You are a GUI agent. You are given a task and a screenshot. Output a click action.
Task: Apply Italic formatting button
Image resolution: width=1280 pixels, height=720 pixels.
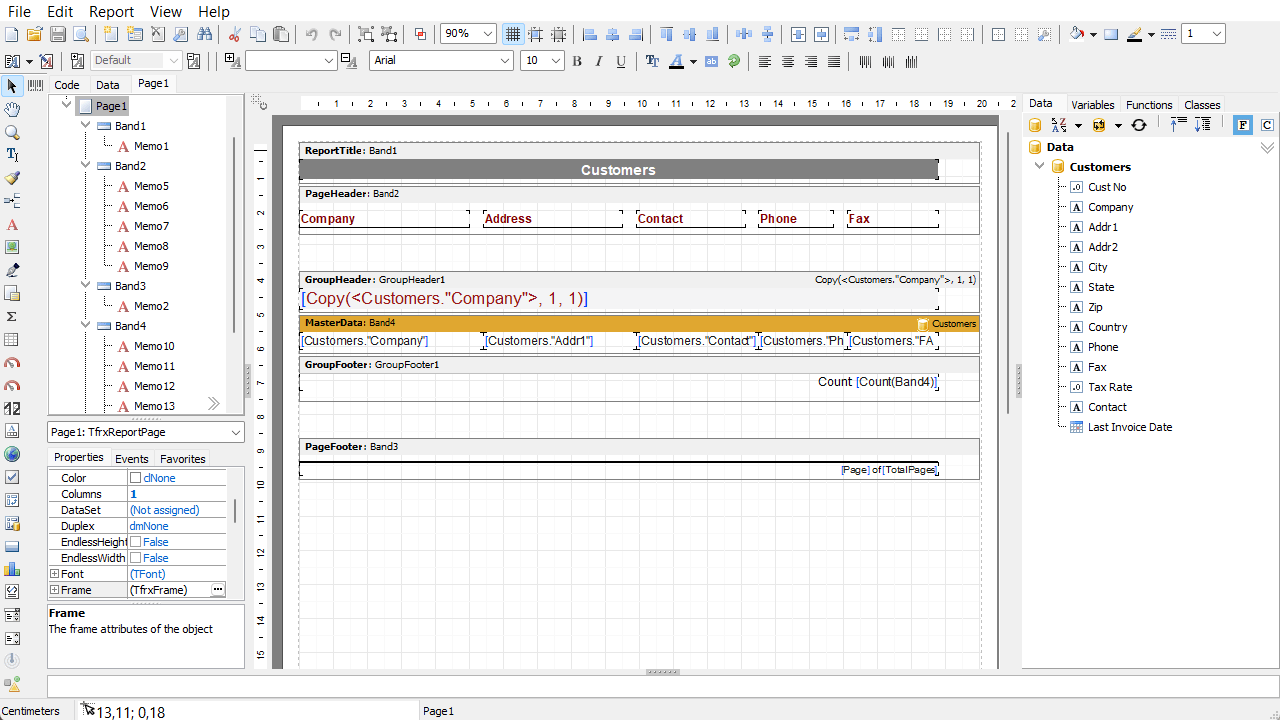click(599, 61)
